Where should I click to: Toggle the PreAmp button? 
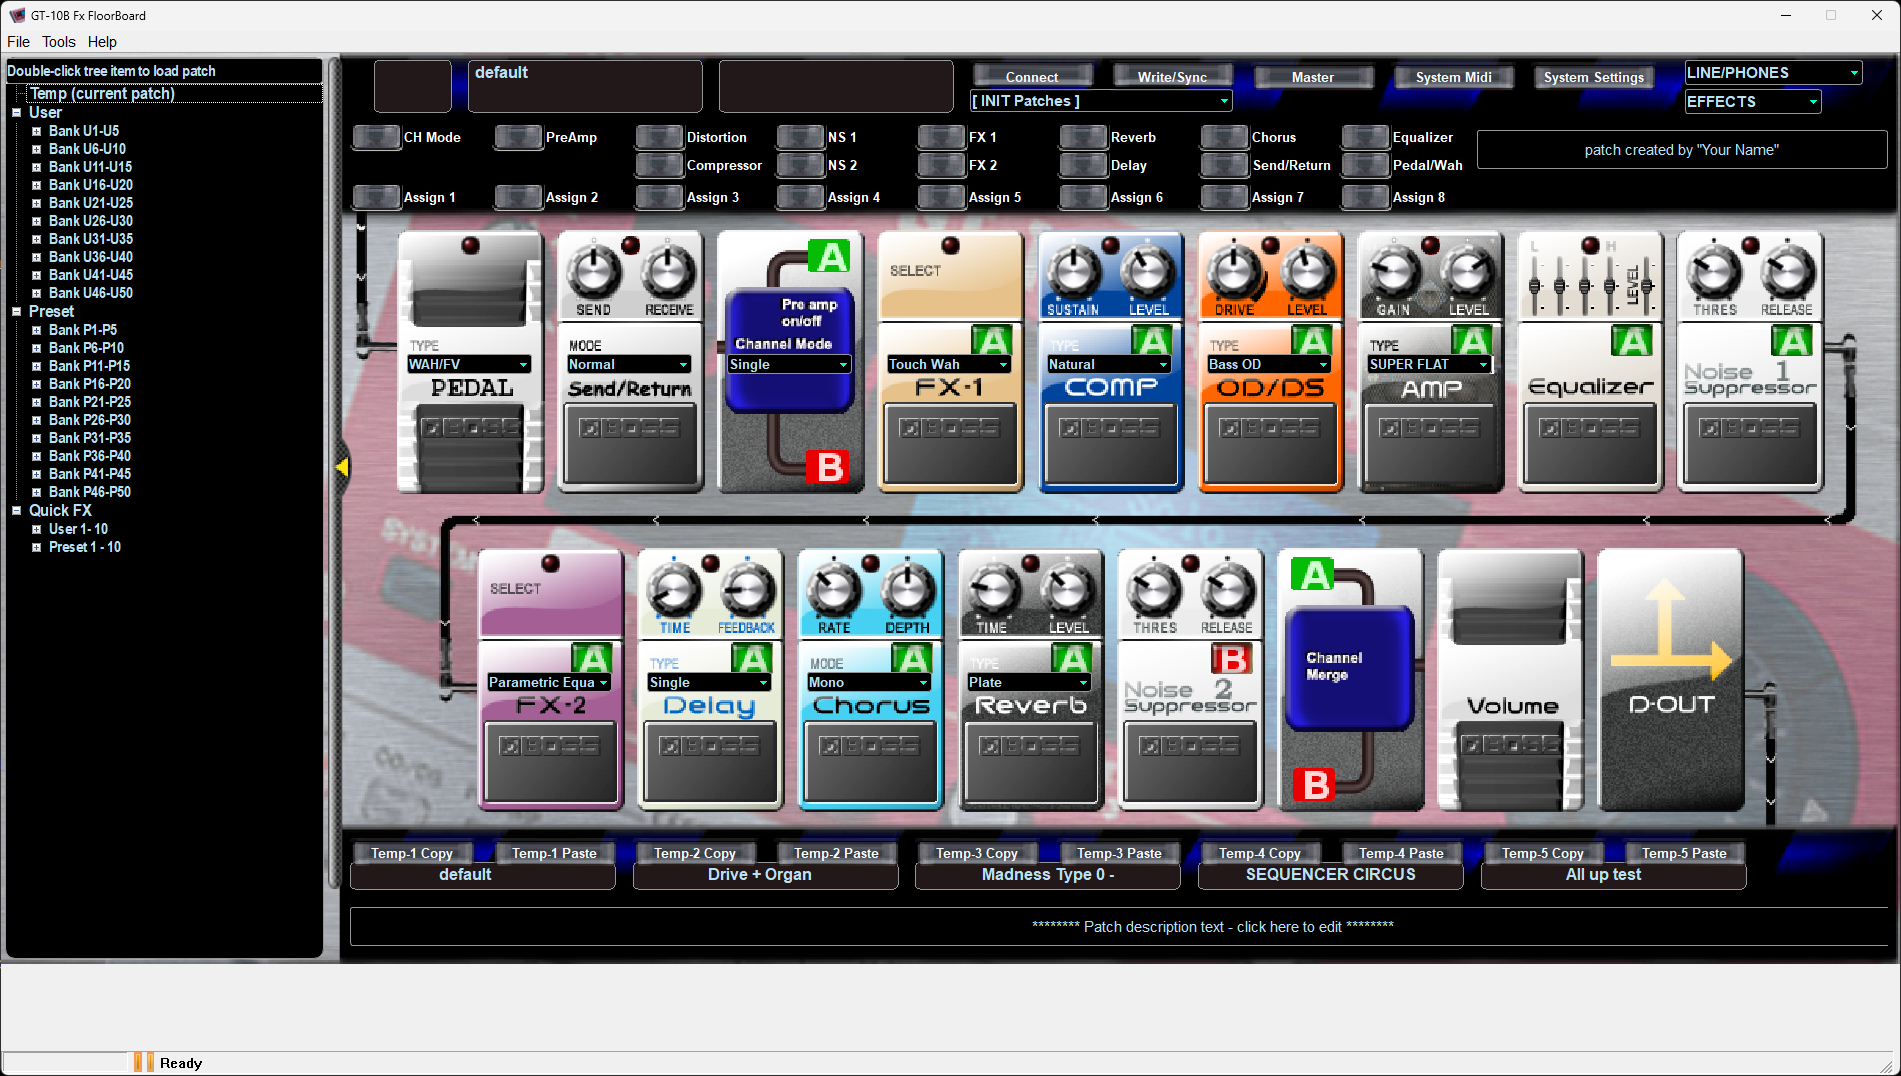[518, 137]
